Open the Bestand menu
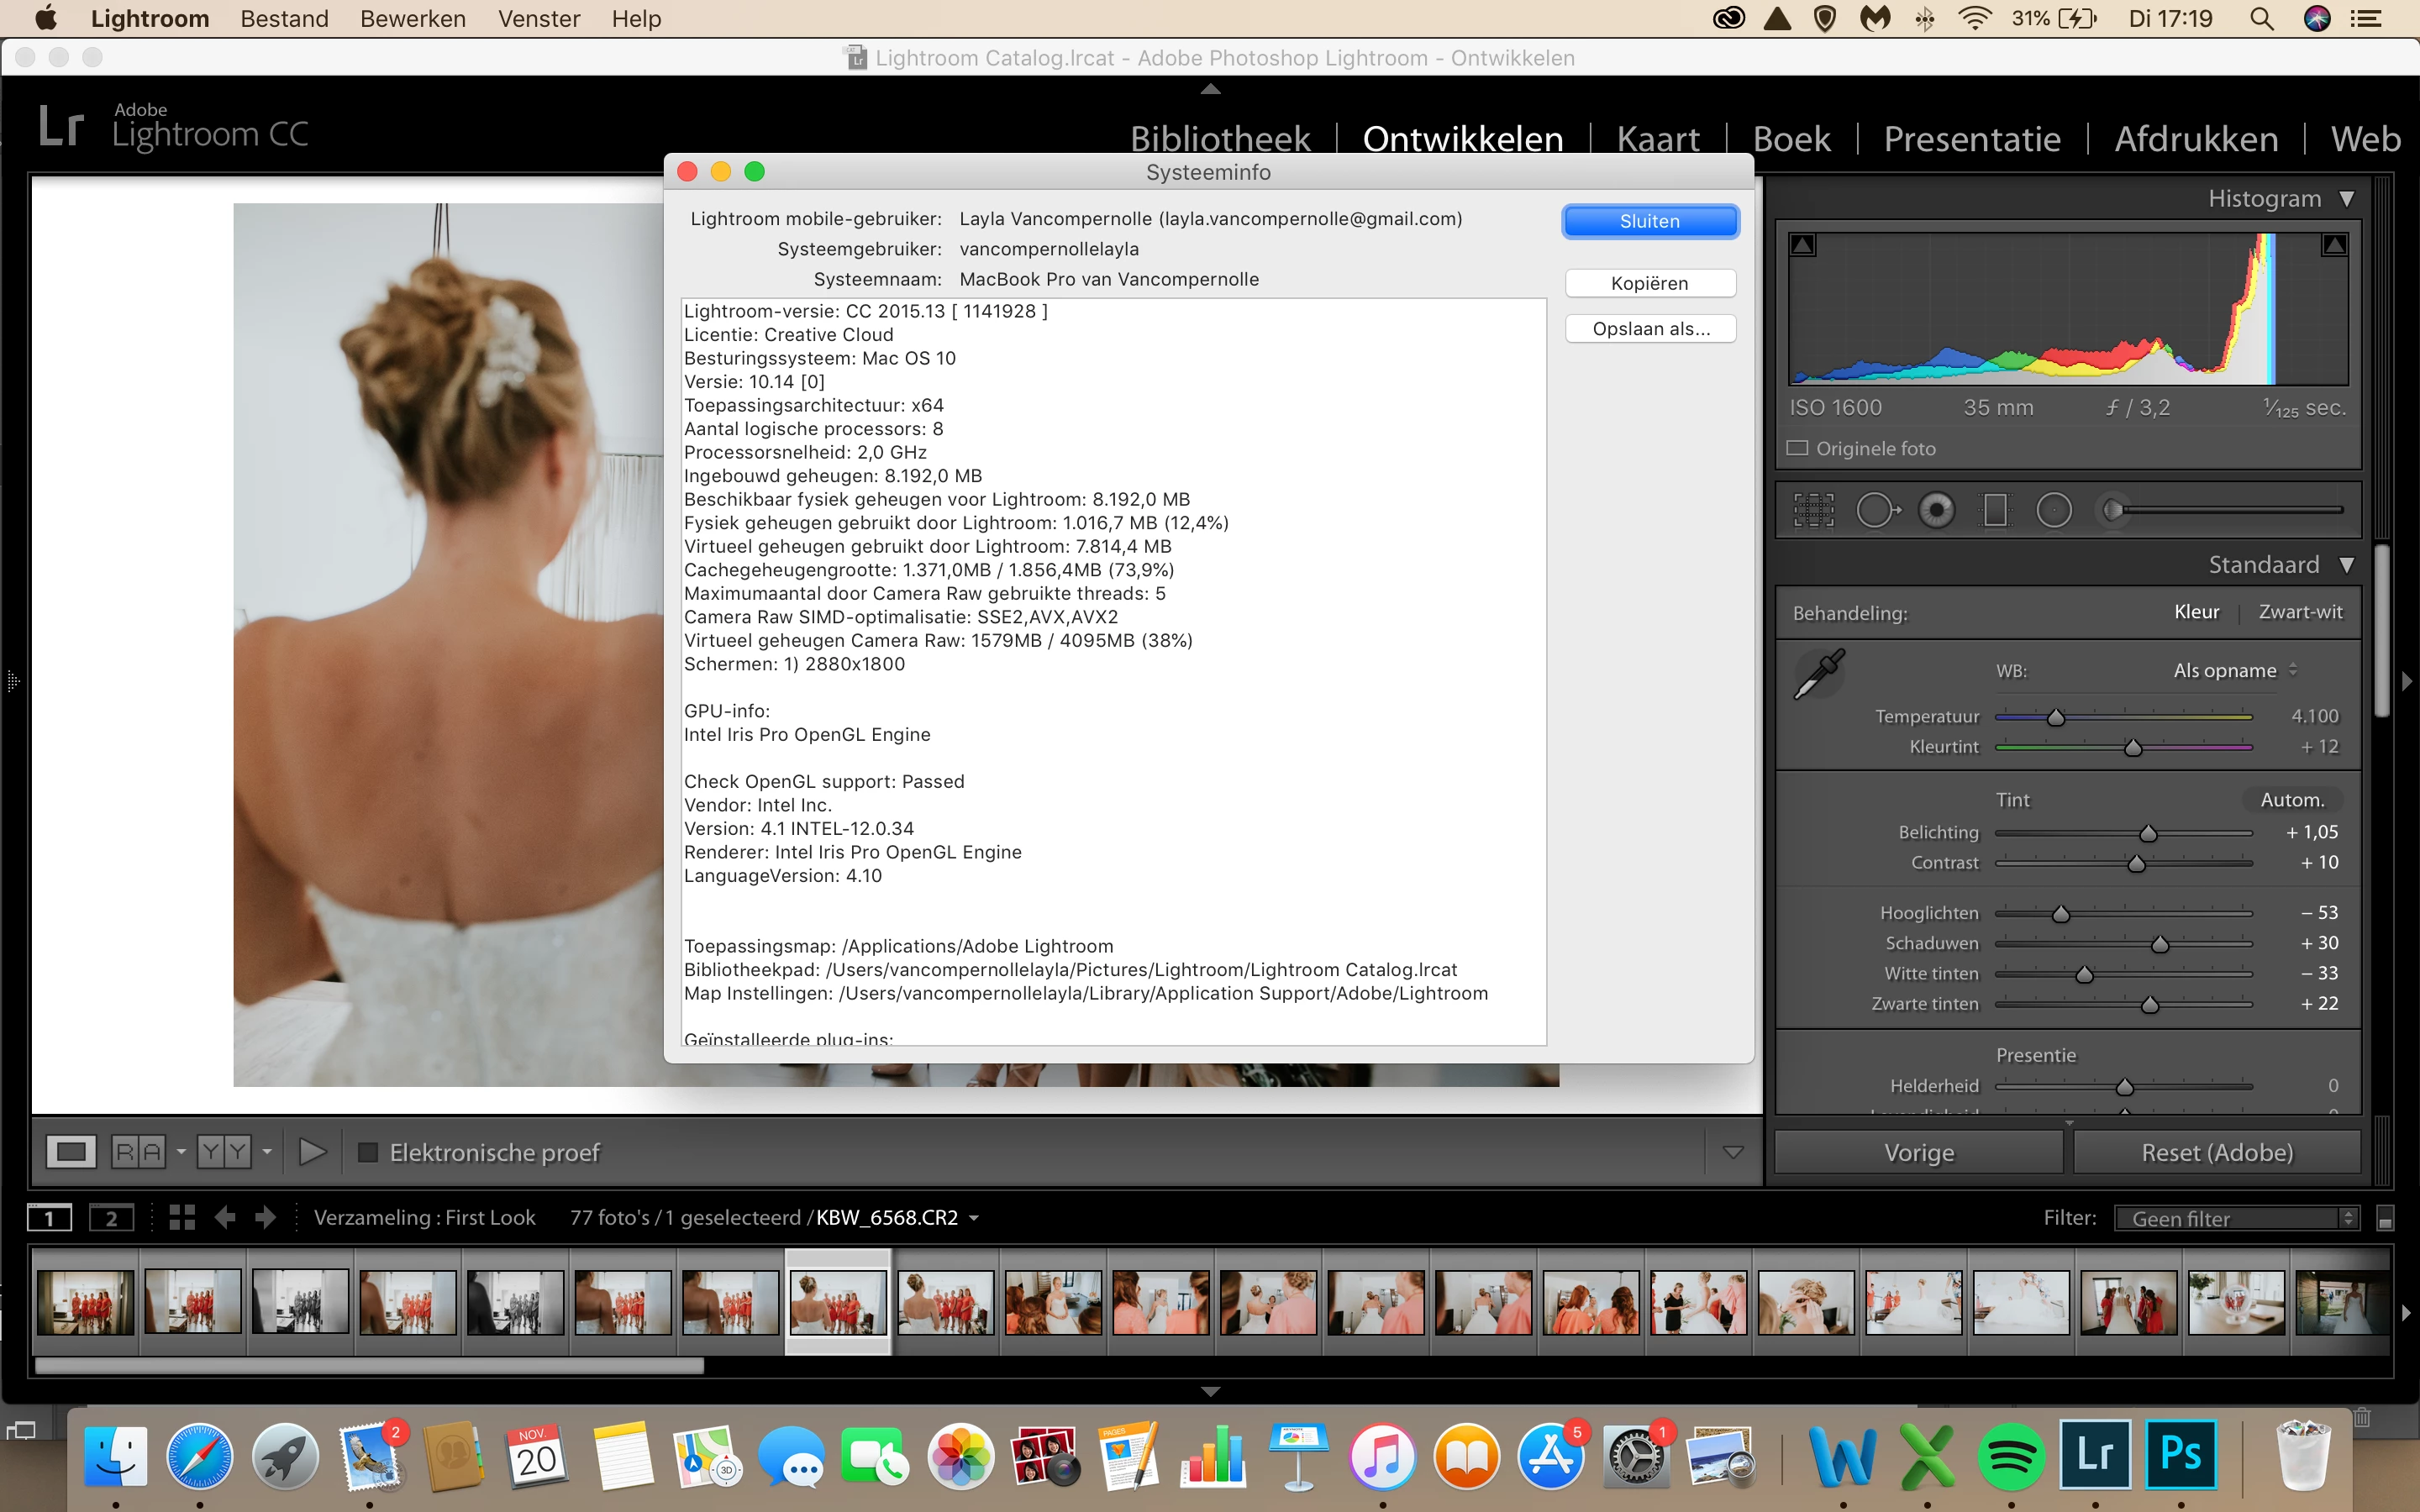 284,19
